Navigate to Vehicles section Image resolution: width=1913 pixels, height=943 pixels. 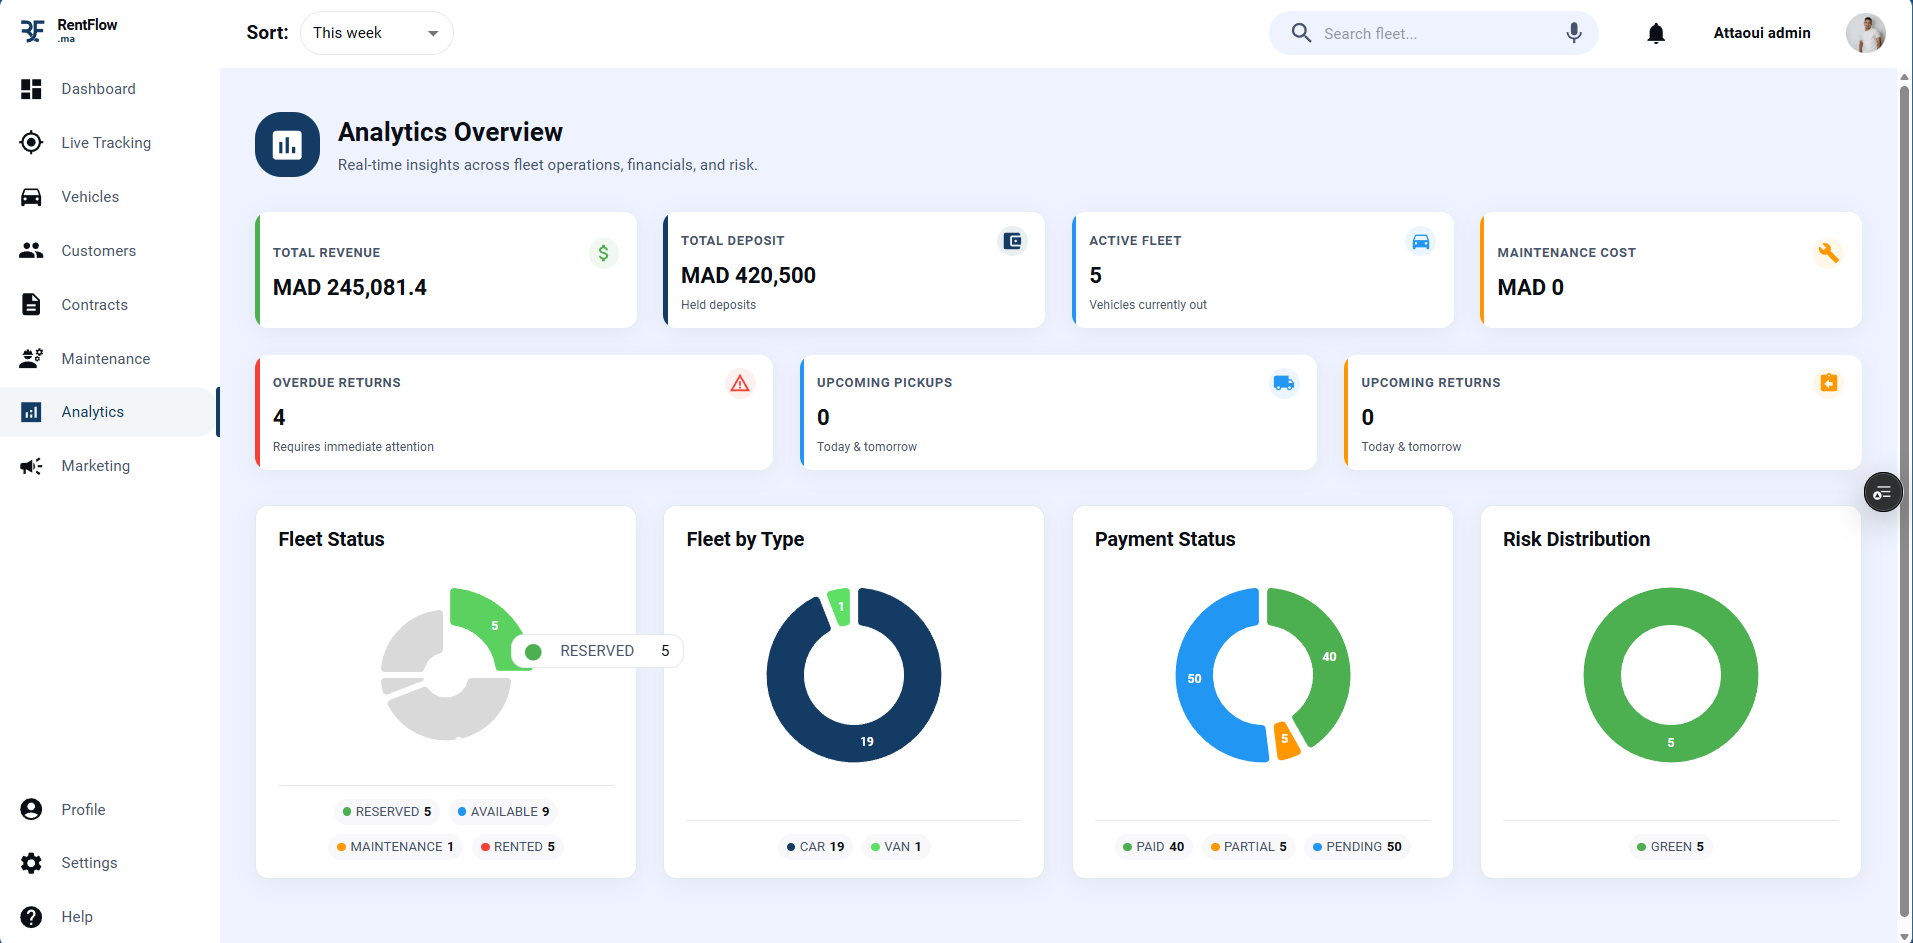pyautogui.click(x=90, y=197)
